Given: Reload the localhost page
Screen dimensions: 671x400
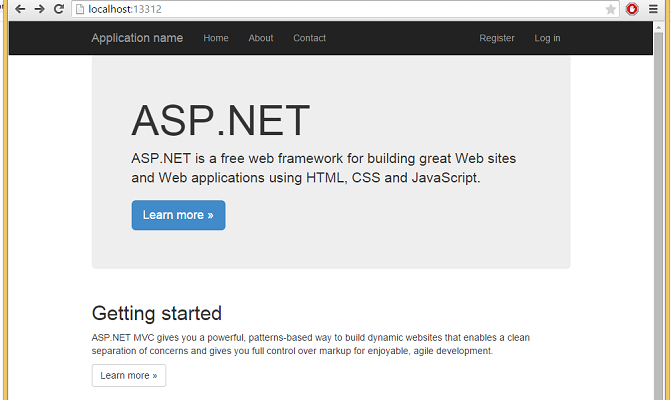Looking at the screenshot, I should pyautogui.click(x=59, y=9).
